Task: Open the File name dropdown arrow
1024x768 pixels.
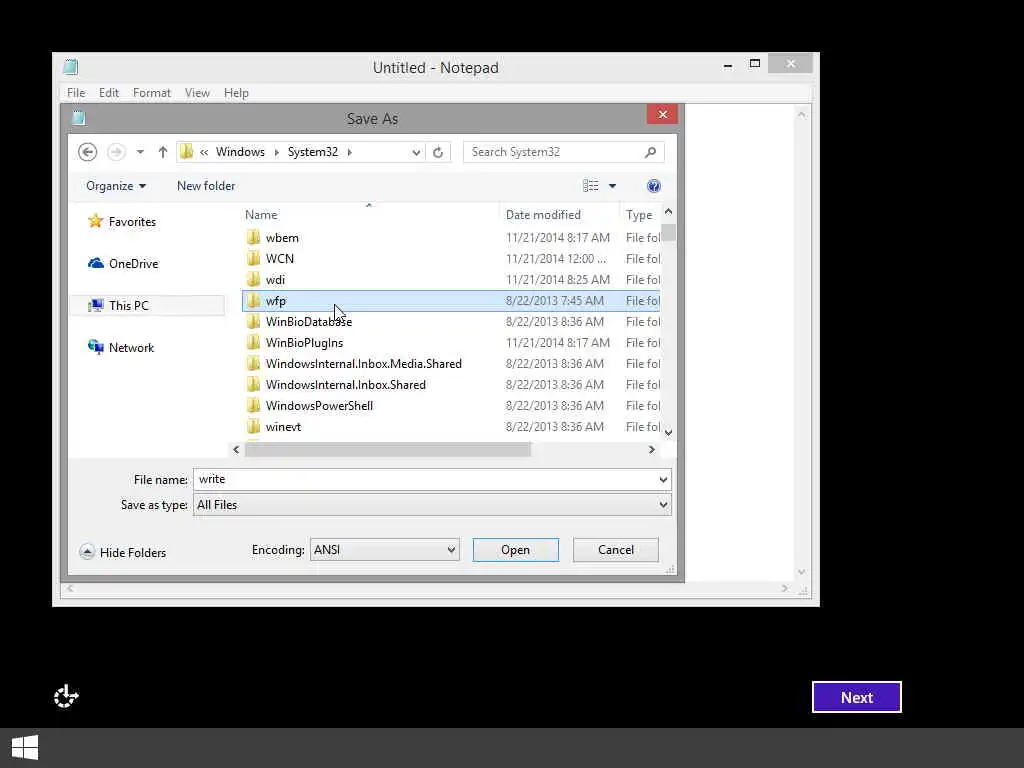Action: pos(663,480)
